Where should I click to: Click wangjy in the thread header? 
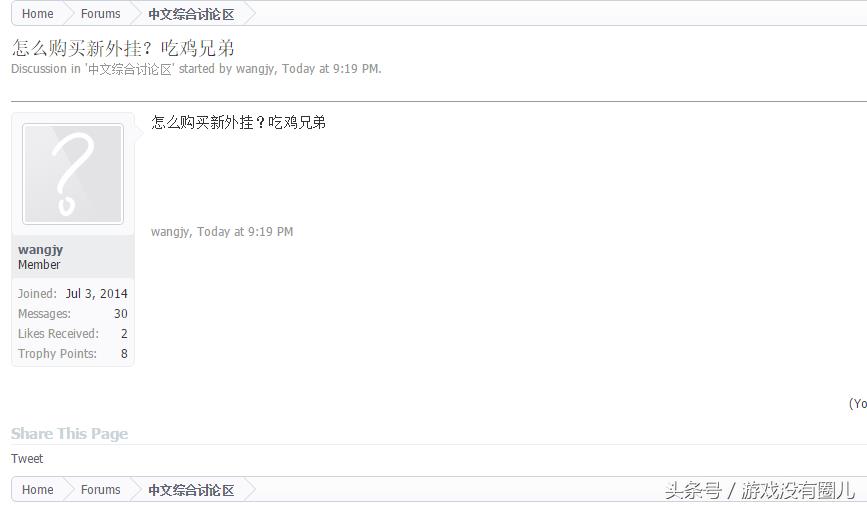(x=255, y=69)
